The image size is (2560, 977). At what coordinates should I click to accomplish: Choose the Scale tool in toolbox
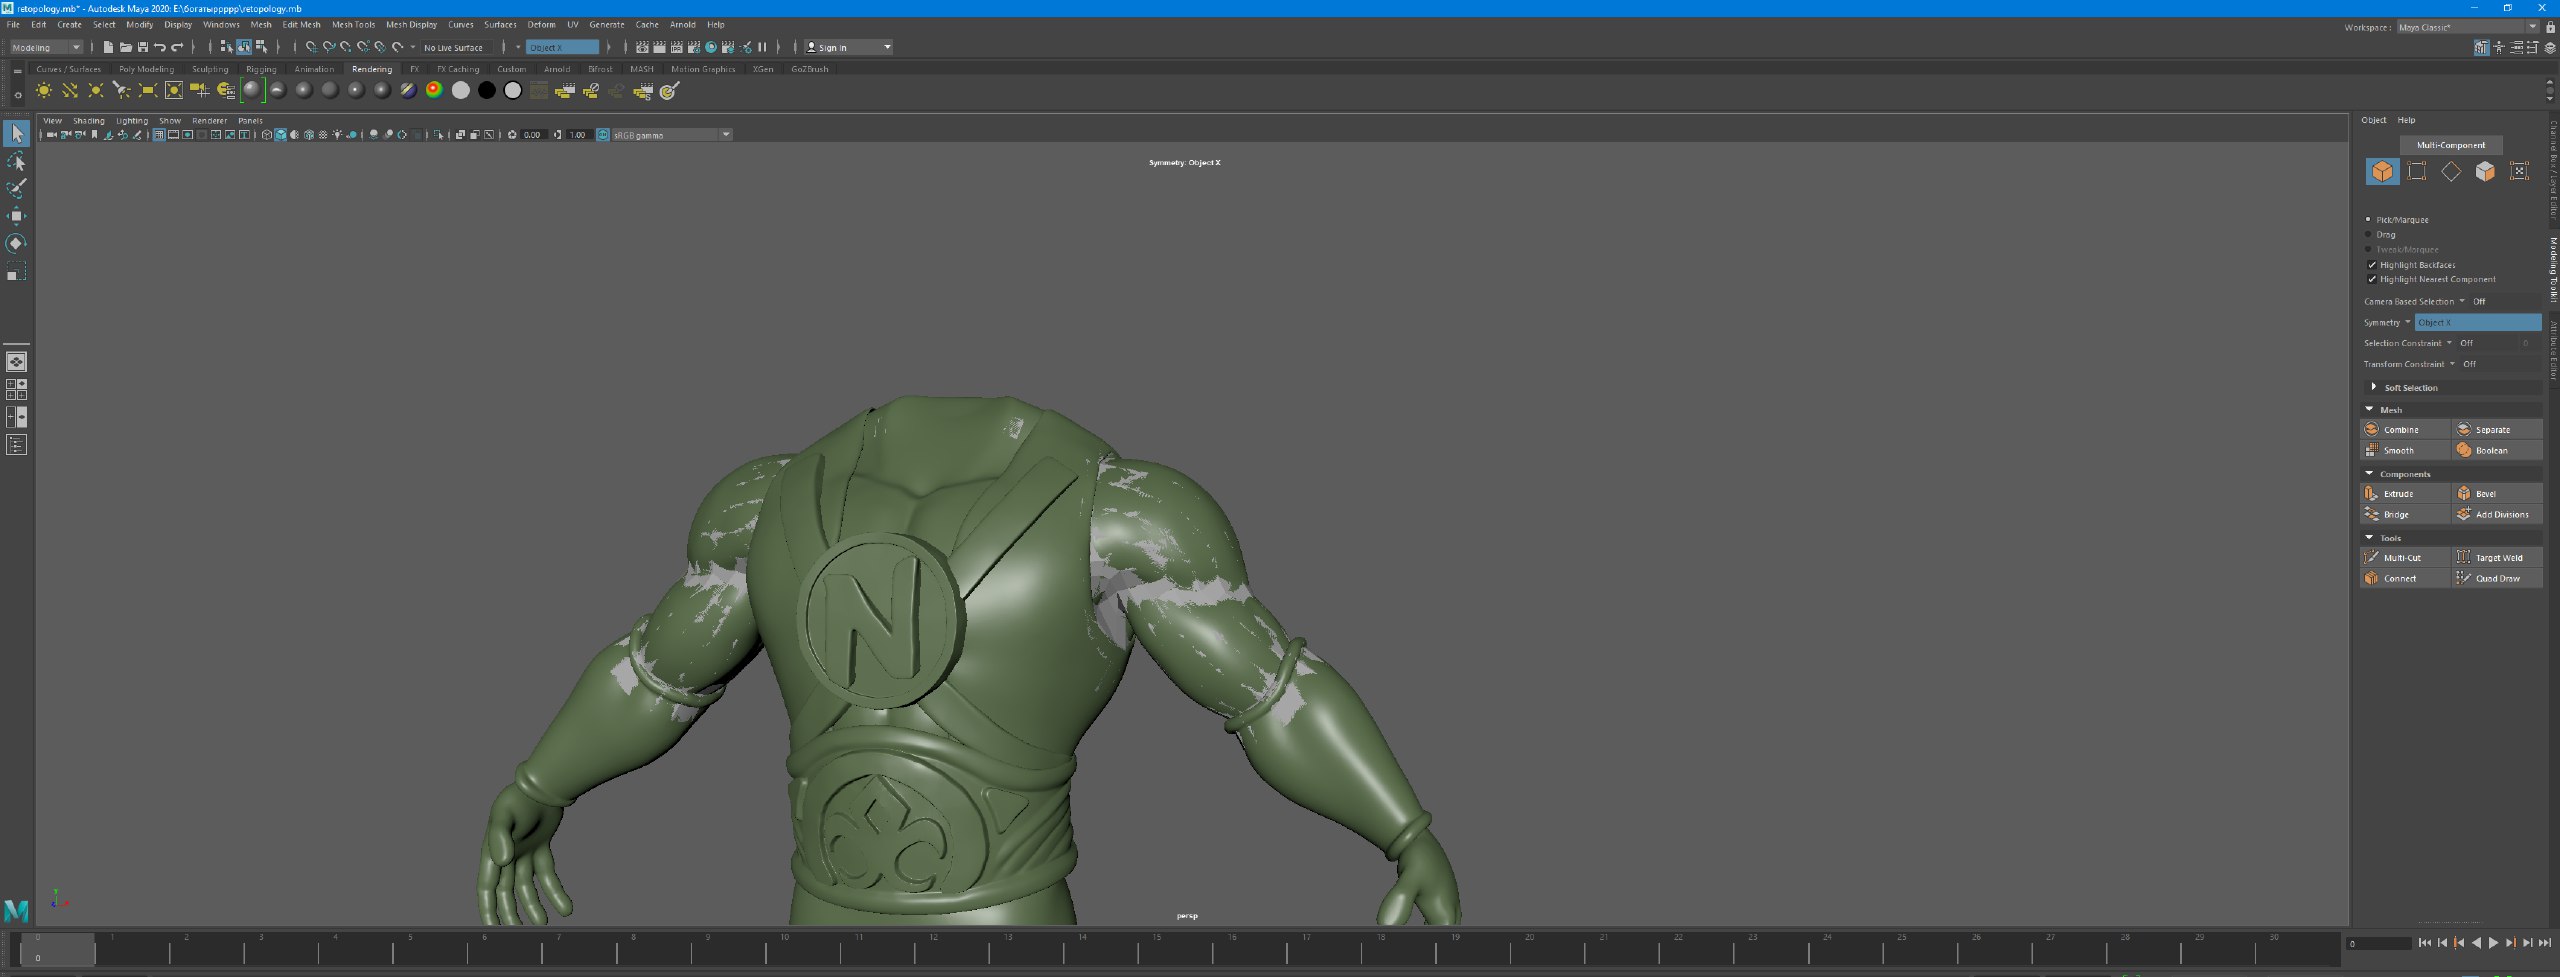16,271
